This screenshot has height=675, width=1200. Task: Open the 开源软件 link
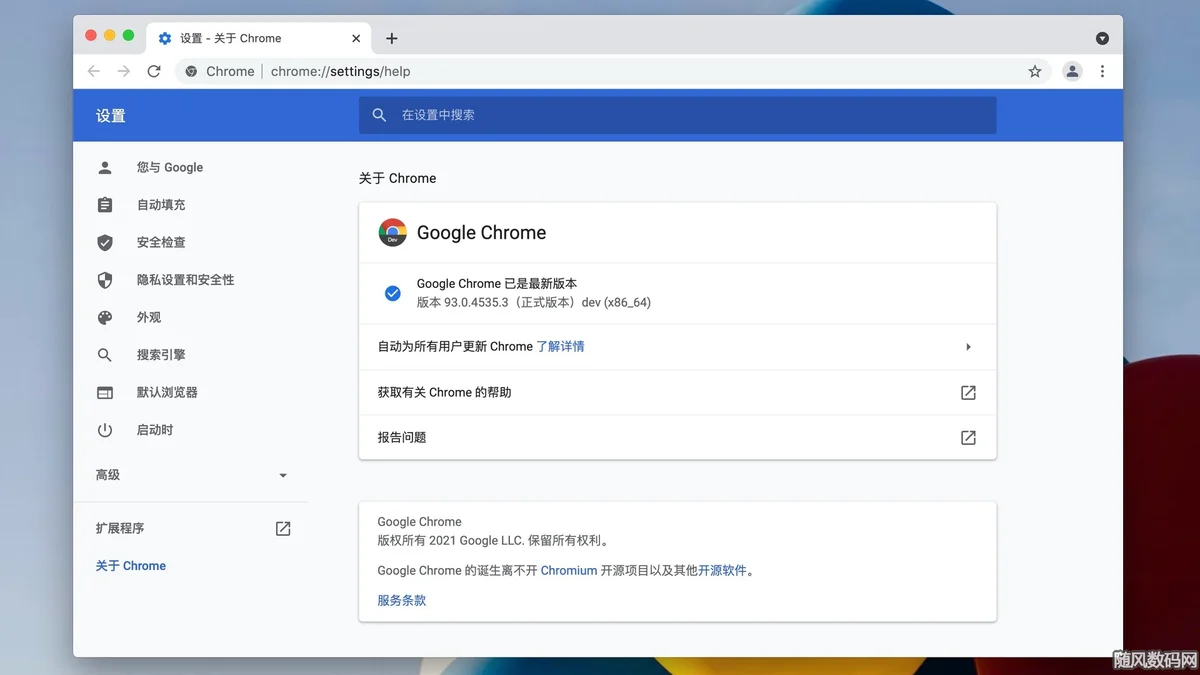[x=722, y=571]
